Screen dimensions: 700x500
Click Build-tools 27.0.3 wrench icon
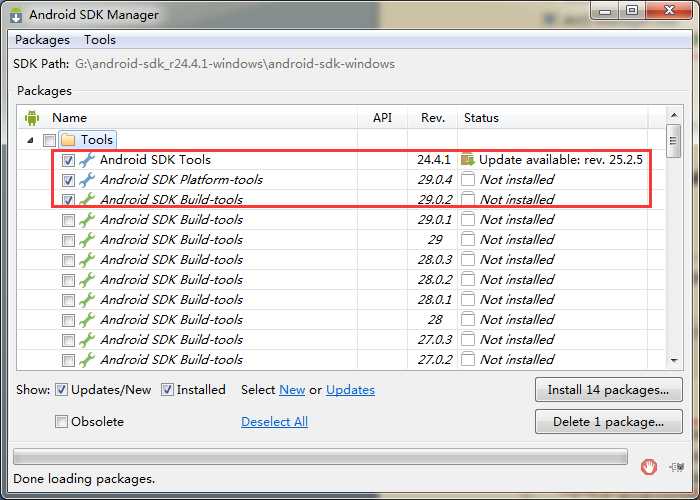87,340
